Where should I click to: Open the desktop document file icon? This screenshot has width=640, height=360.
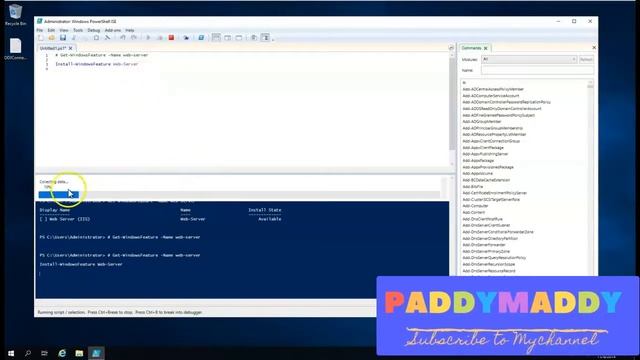coord(16,49)
